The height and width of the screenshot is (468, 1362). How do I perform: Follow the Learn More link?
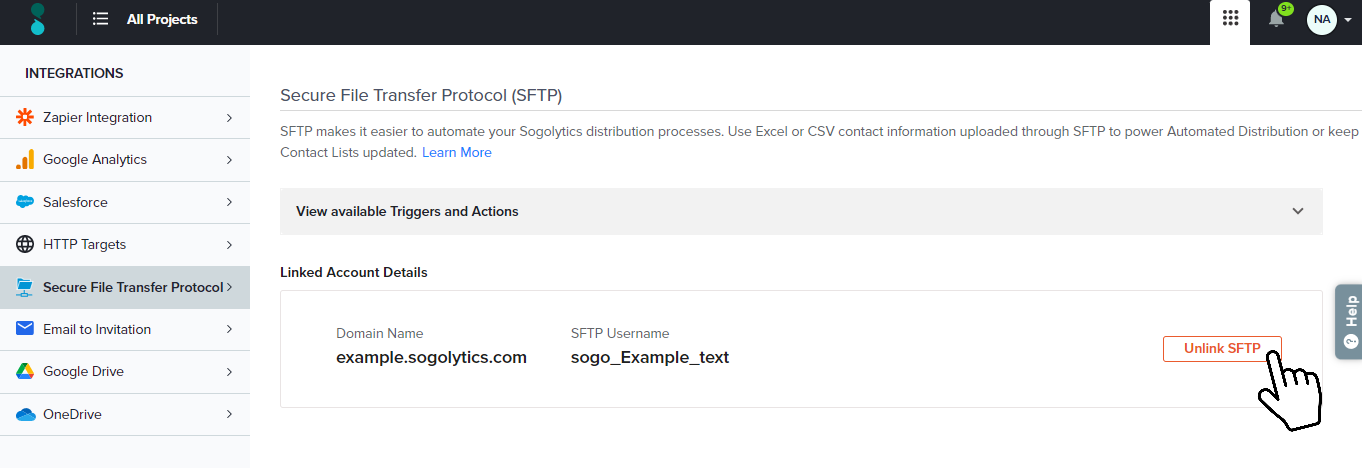[x=456, y=153]
